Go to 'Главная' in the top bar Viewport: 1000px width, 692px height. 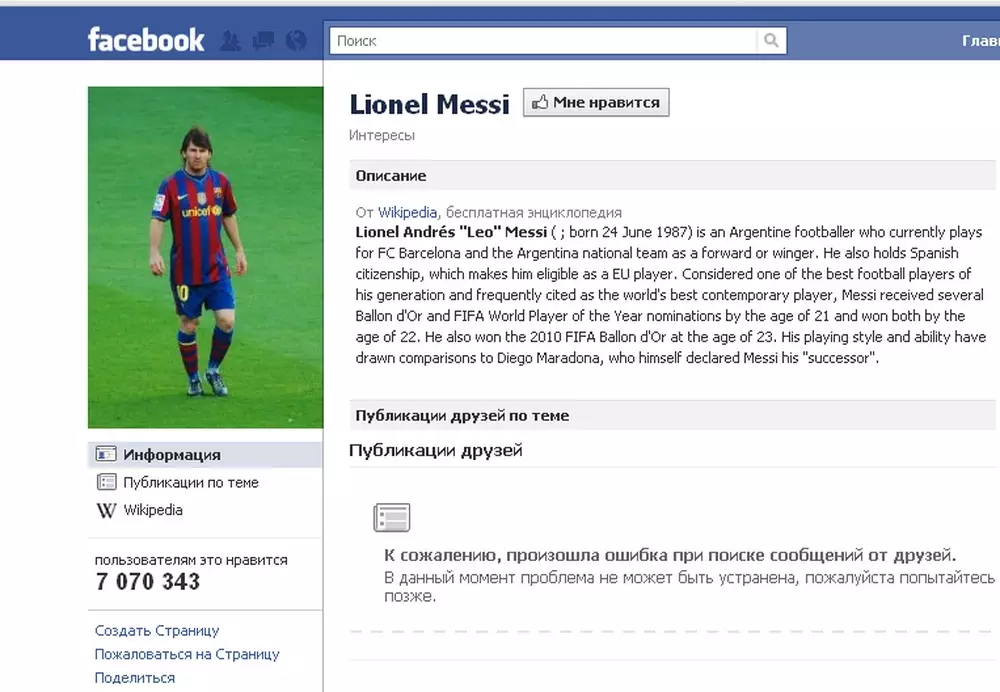pos(980,41)
